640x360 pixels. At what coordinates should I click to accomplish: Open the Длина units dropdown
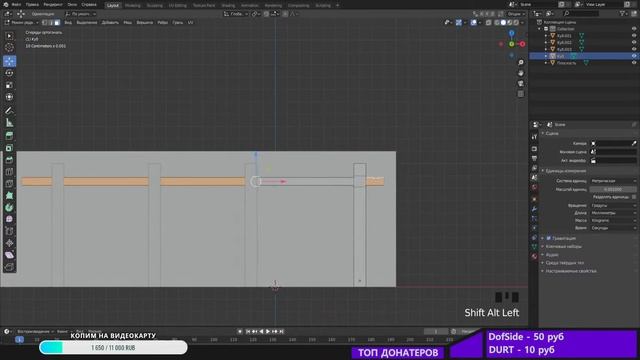613,213
